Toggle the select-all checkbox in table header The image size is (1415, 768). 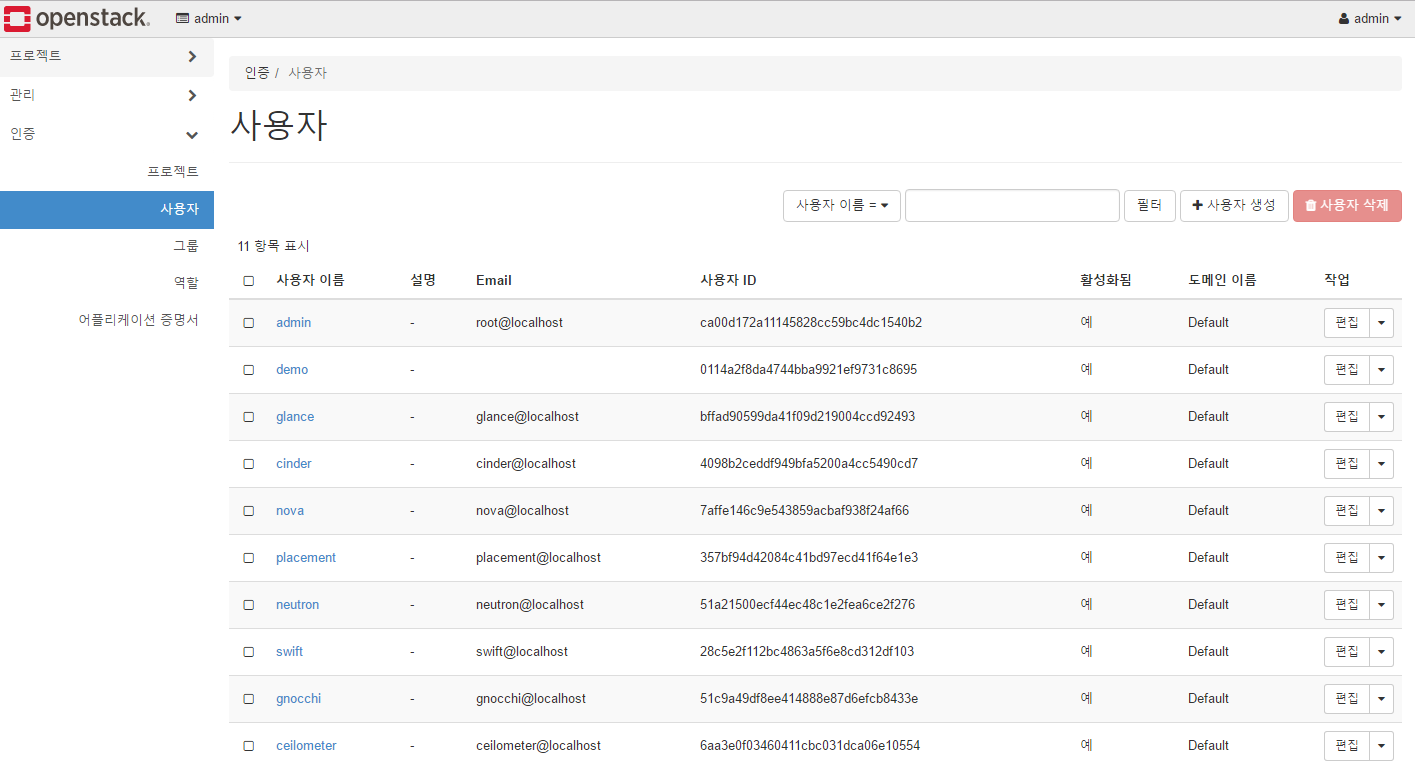(x=249, y=281)
